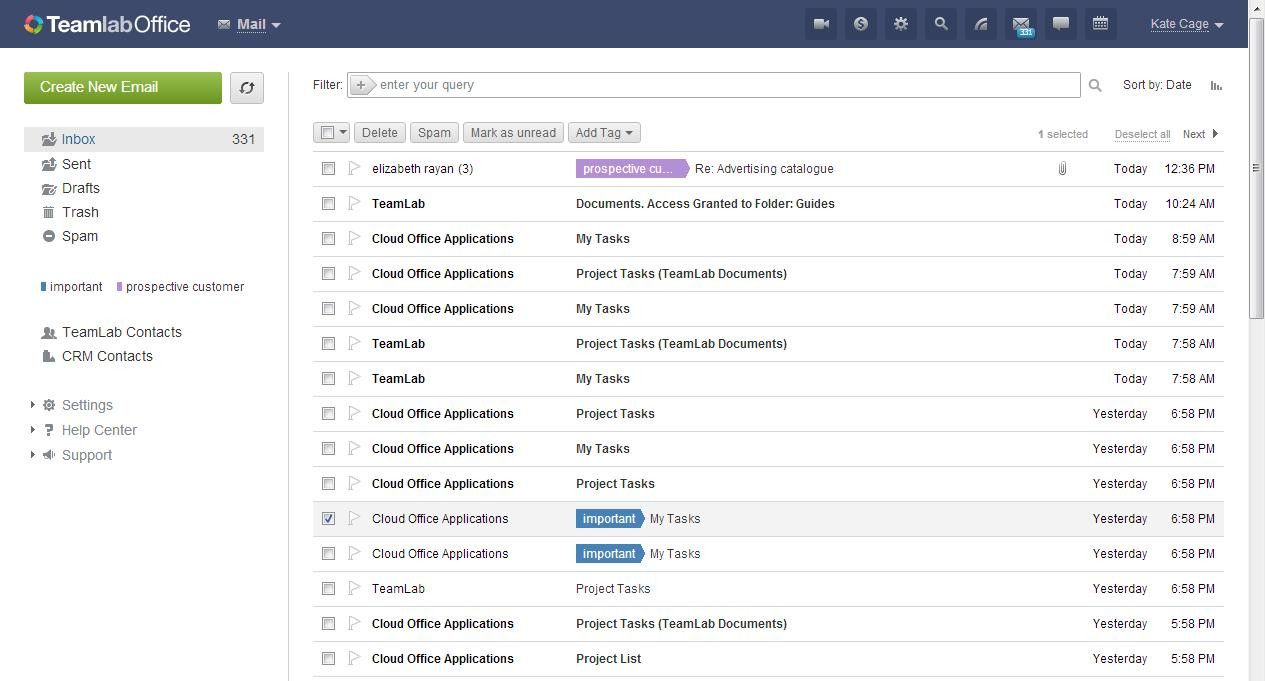Check the TeamLab Project Tasks 6:58 PM checkbox
Viewport: 1265px width, 681px height.
[328, 589]
